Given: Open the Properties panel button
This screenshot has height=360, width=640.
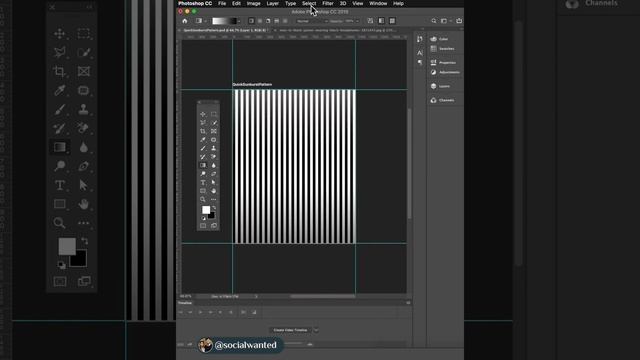Looking at the screenshot, I should click(x=444, y=62).
